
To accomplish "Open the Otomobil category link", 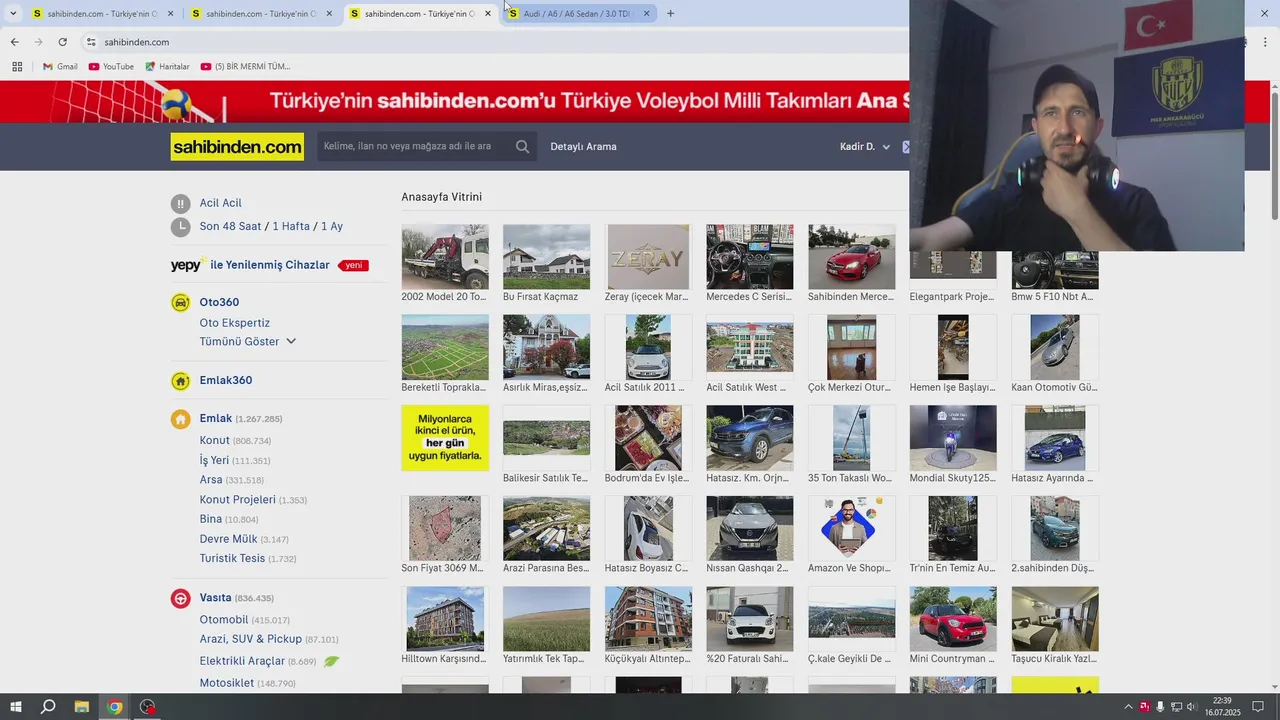I will point(224,620).
